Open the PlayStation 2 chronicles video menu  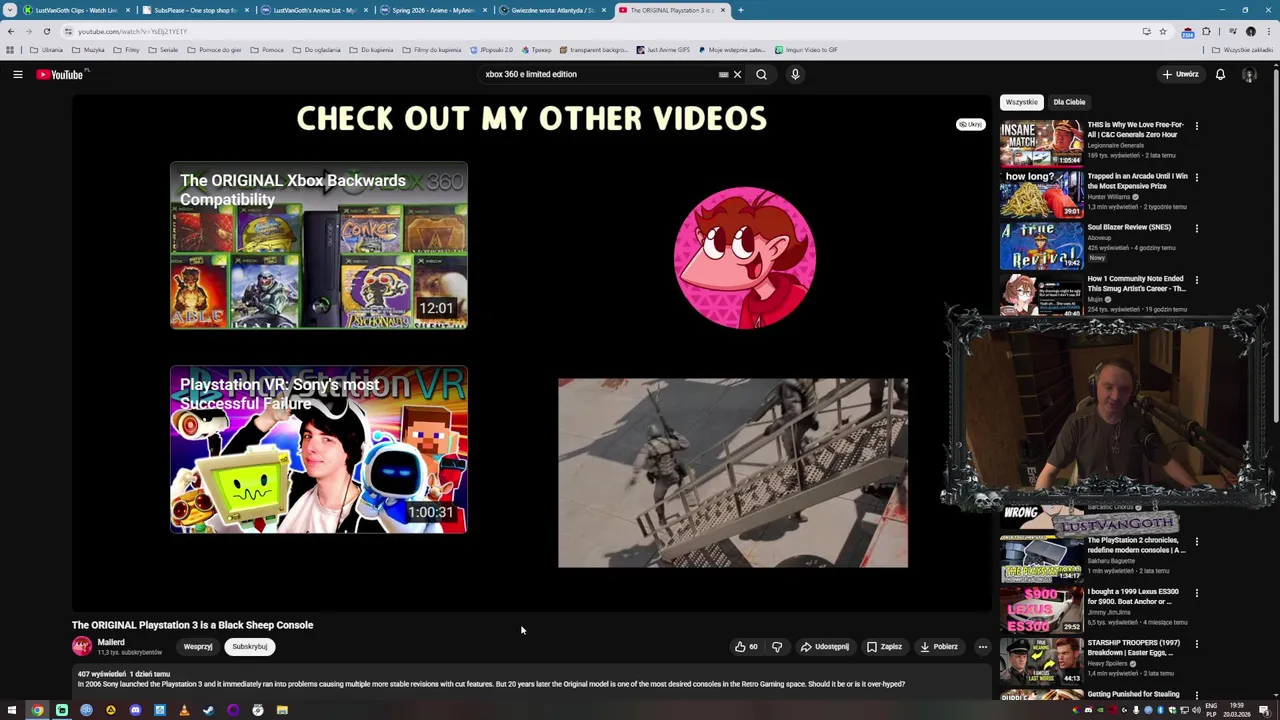(x=1196, y=543)
